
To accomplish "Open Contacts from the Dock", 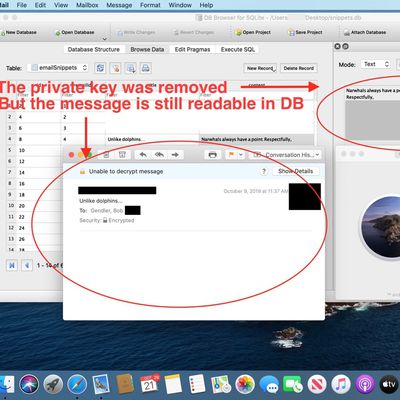I will click(x=125, y=384).
